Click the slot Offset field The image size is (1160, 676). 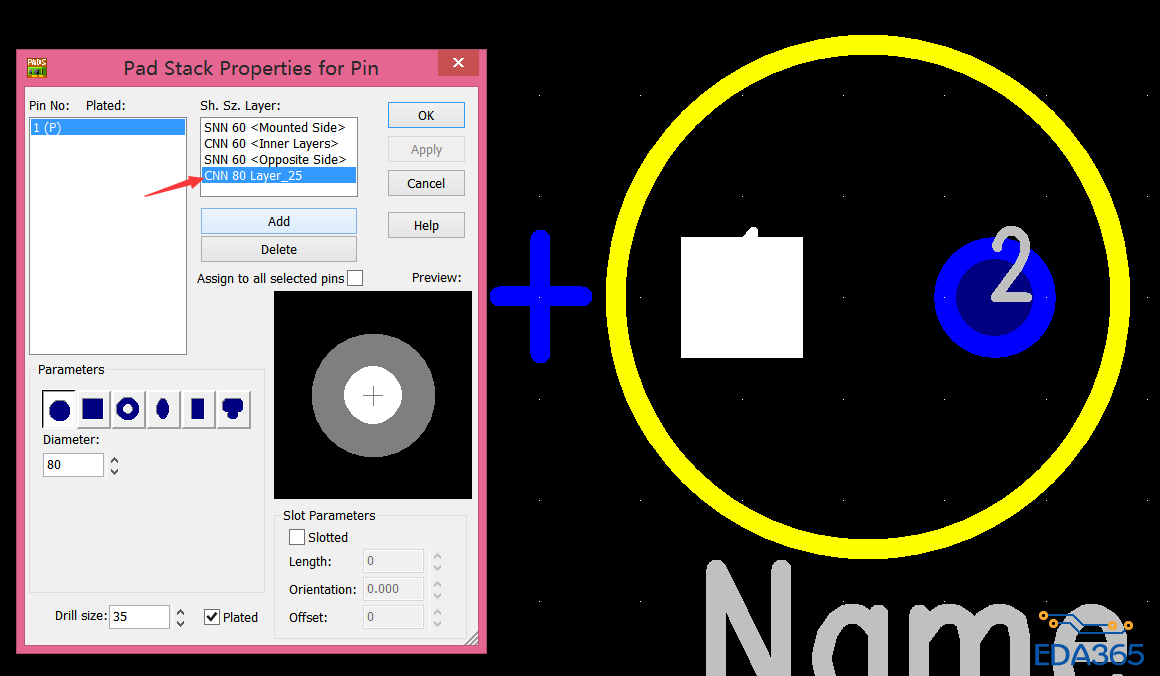pos(394,617)
